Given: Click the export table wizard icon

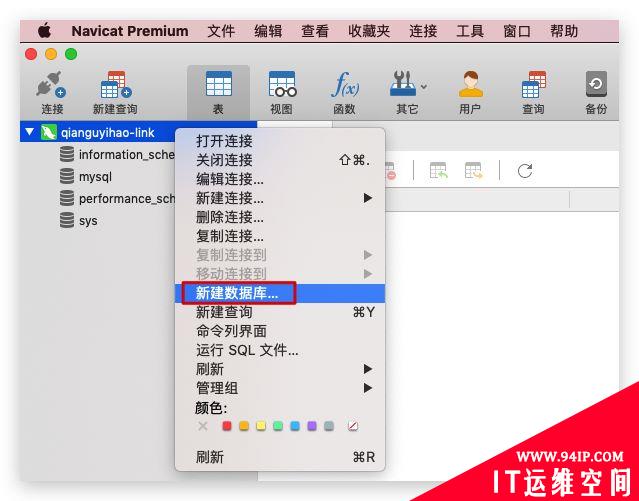Looking at the screenshot, I should click(474, 170).
